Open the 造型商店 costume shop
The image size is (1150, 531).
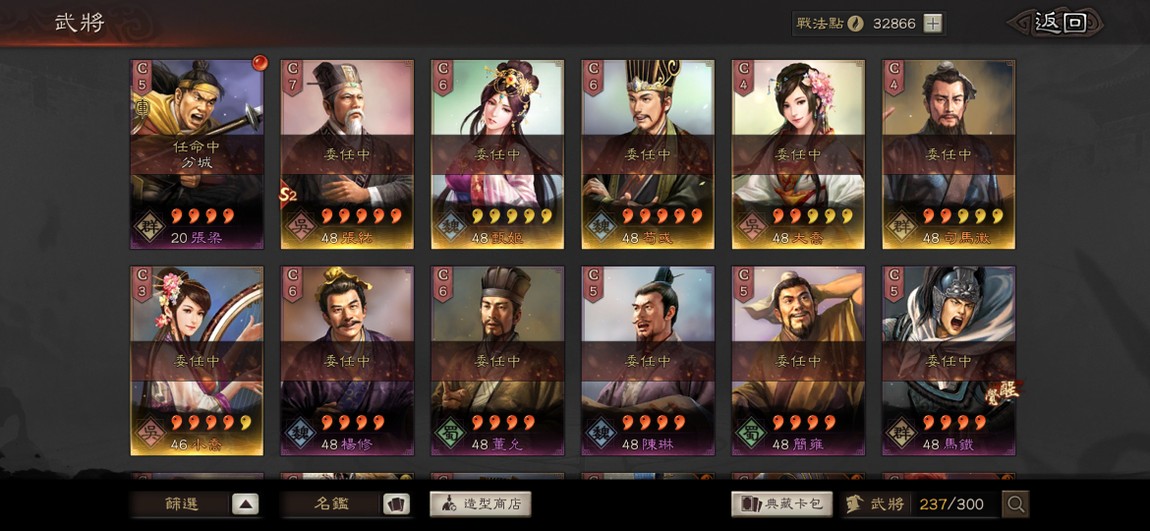click(480, 504)
